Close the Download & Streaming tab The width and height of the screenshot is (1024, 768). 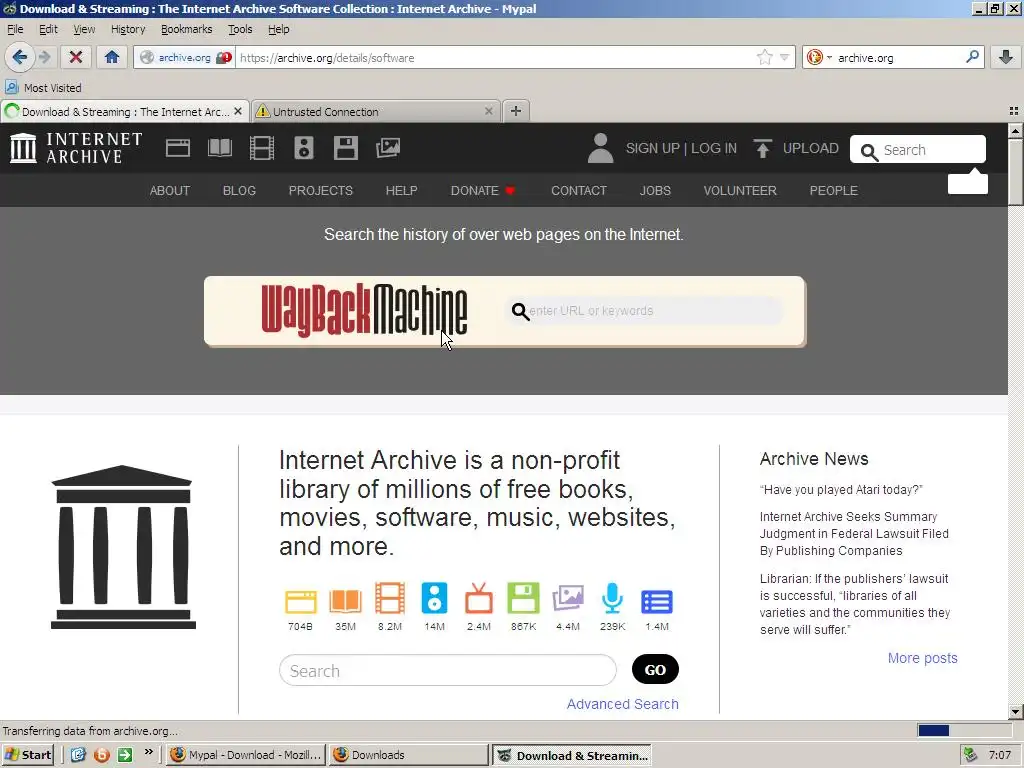coord(238,112)
